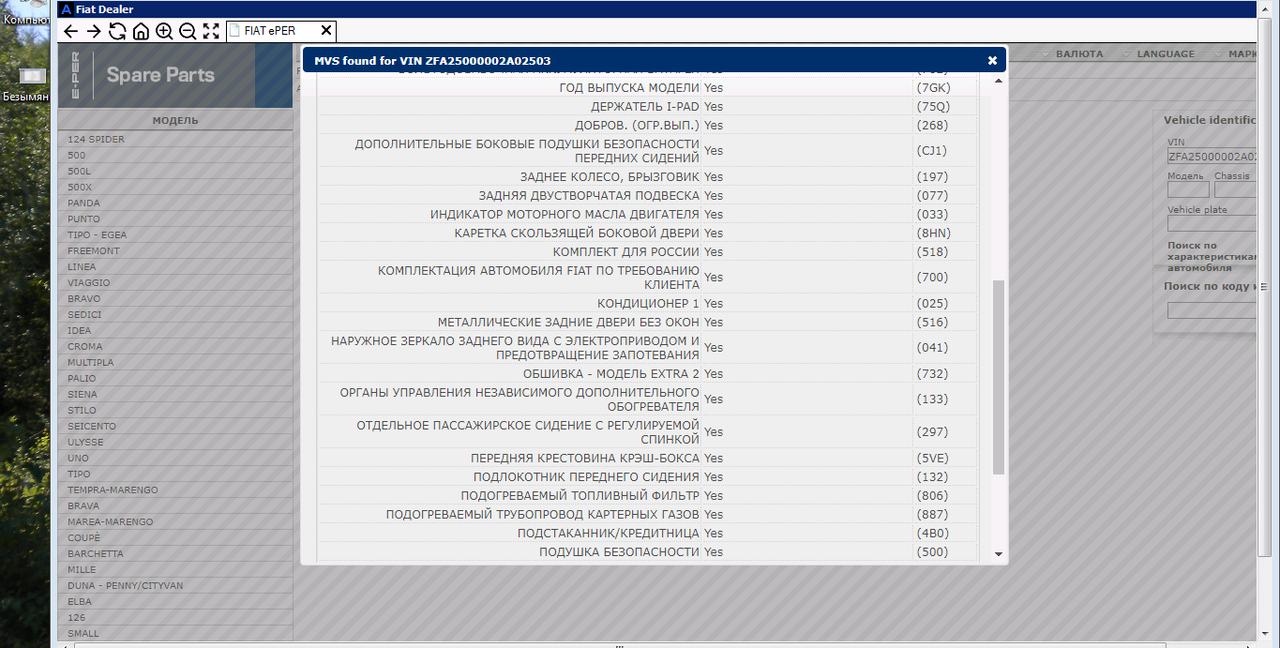Click the forward navigation arrow

click(93, 31)
